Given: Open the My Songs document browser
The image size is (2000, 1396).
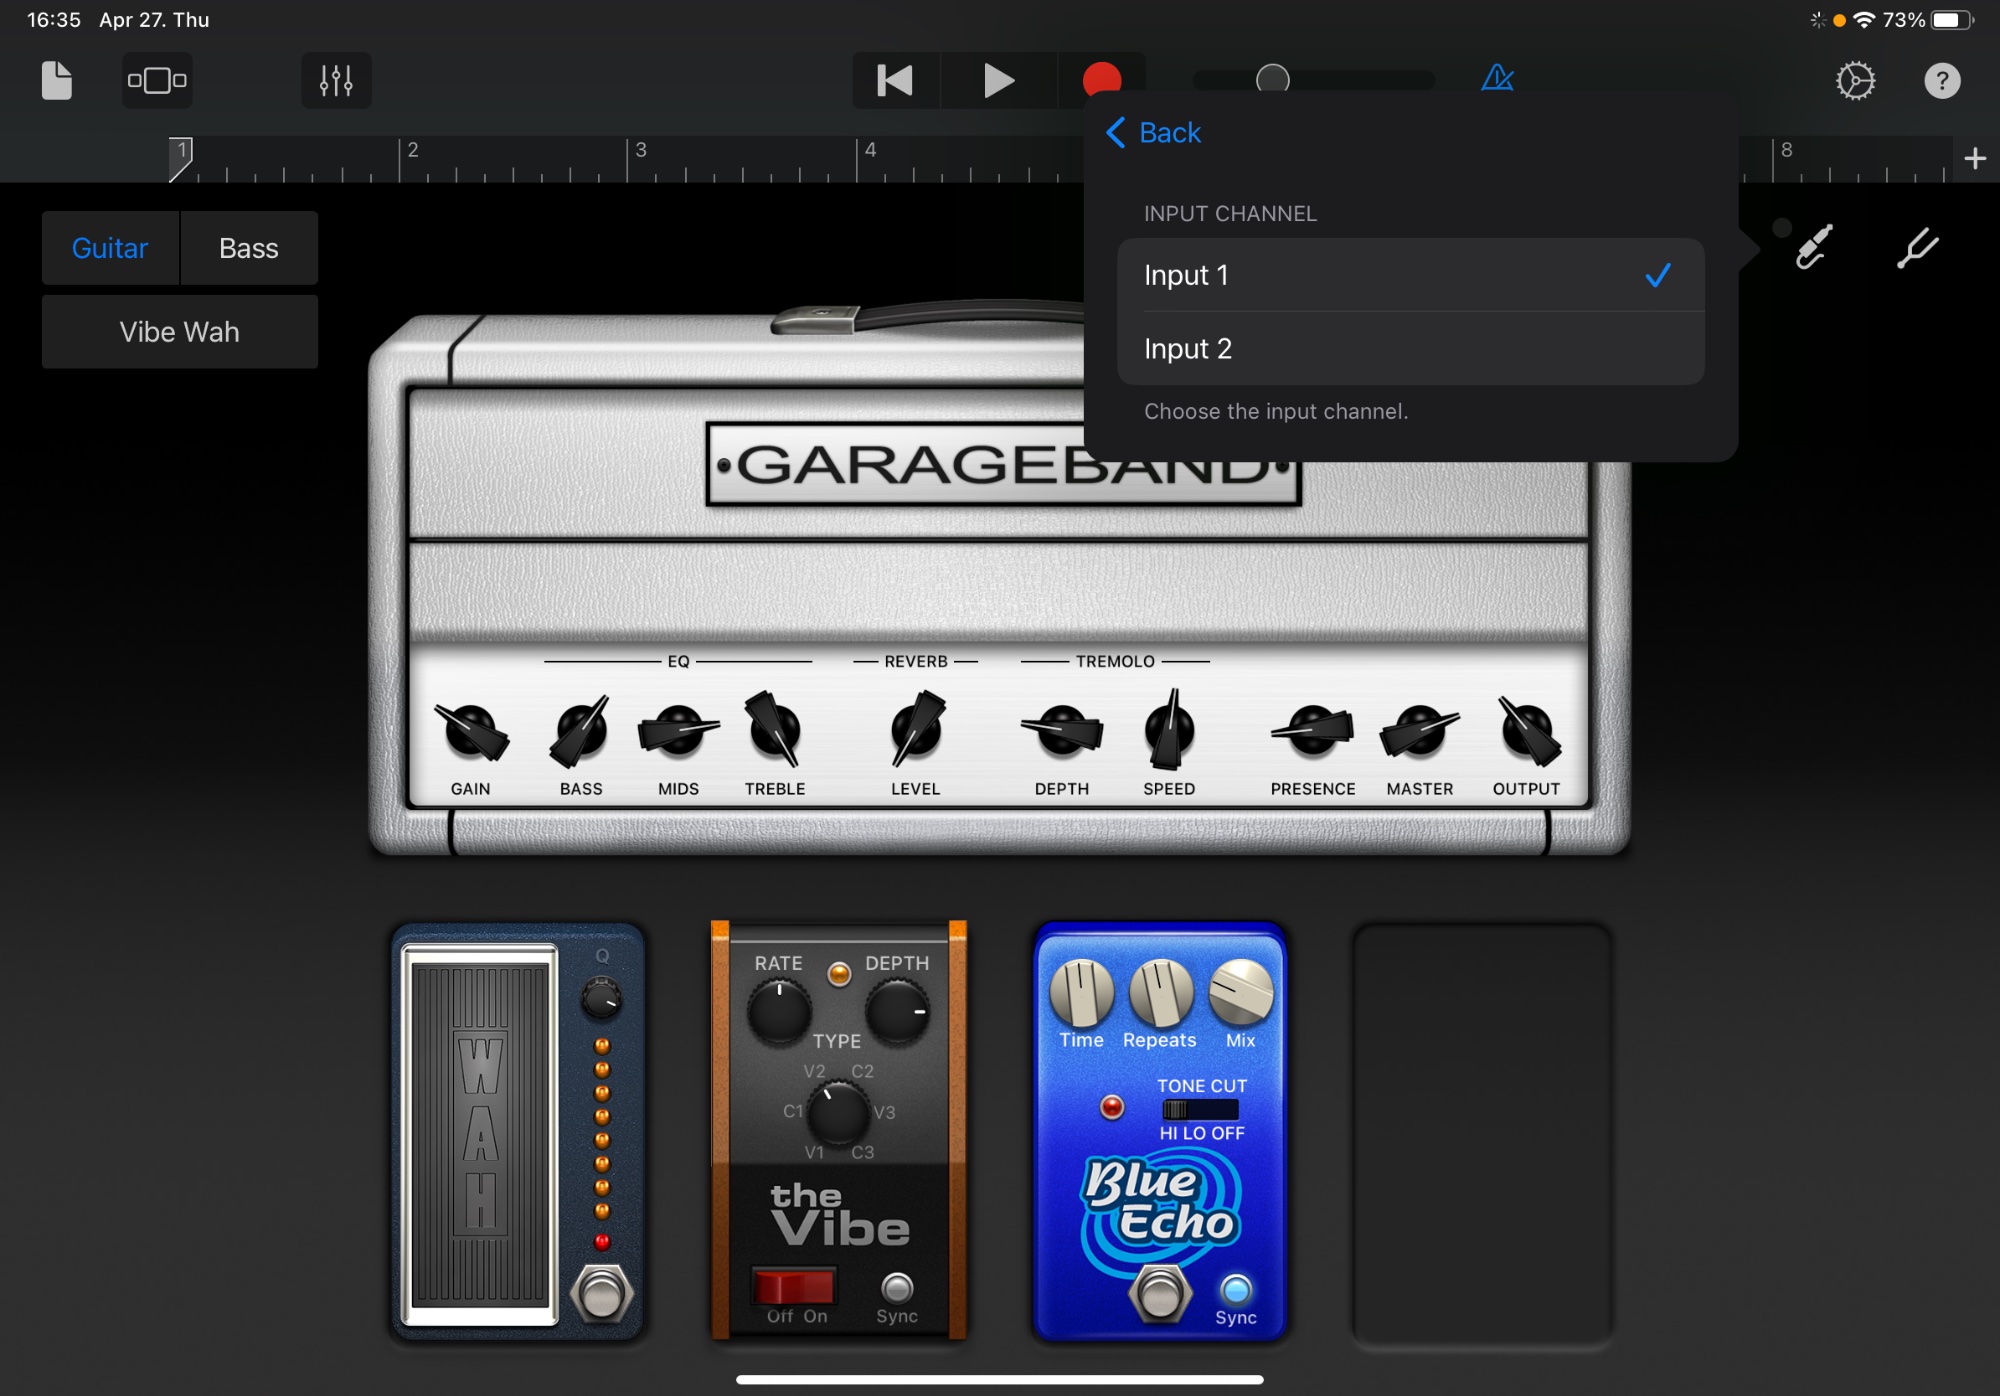Looking at the screenshot, I should 57,80.
